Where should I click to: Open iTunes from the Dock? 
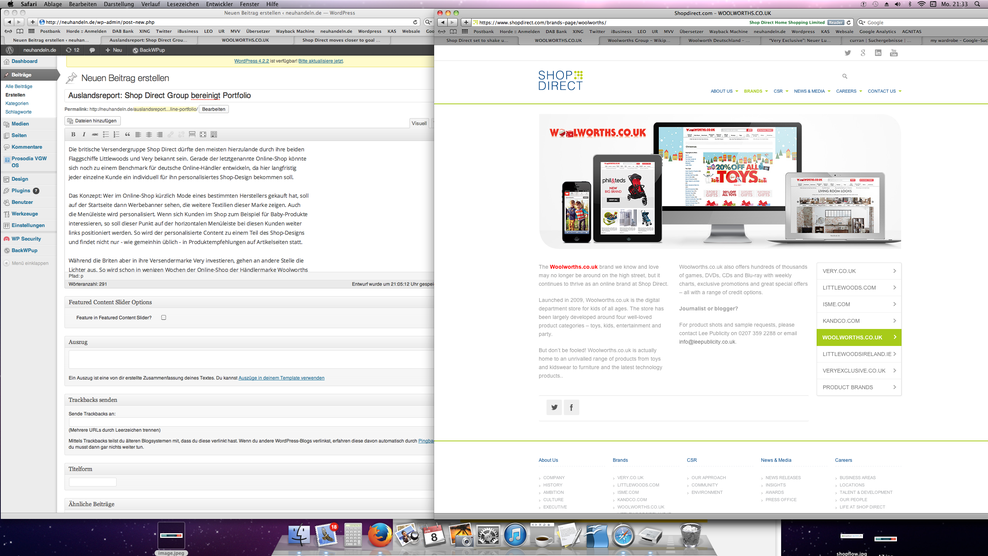(515, 536)
